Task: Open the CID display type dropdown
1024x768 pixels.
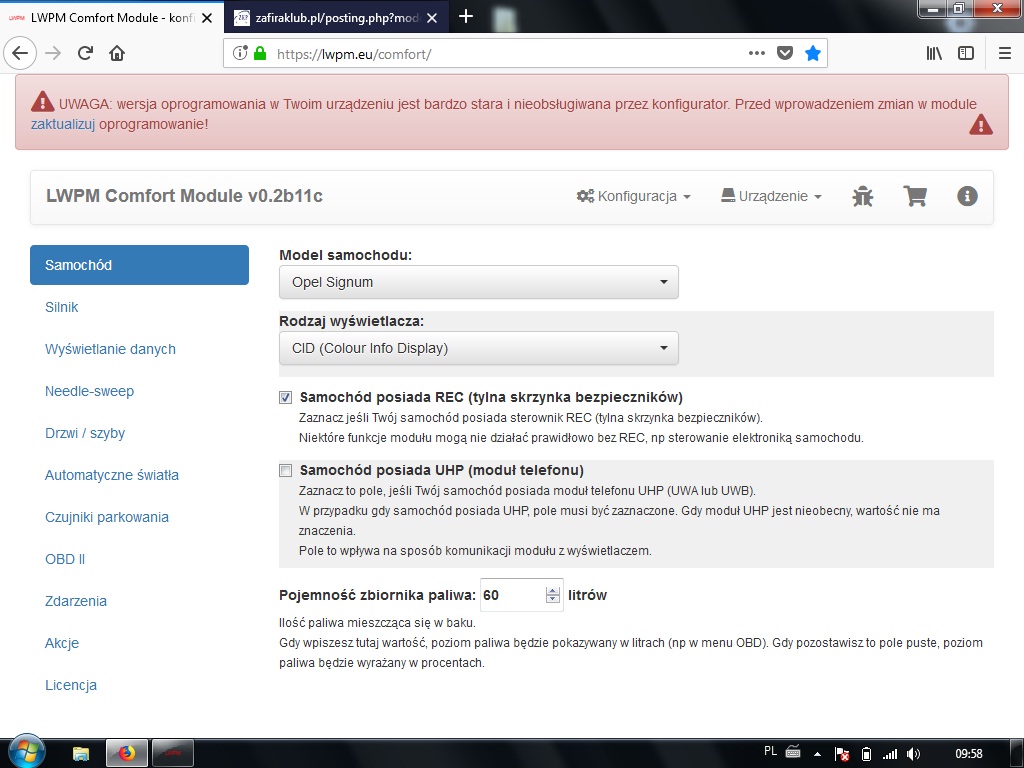Action: pyautogui.click(x=478, y=348)
